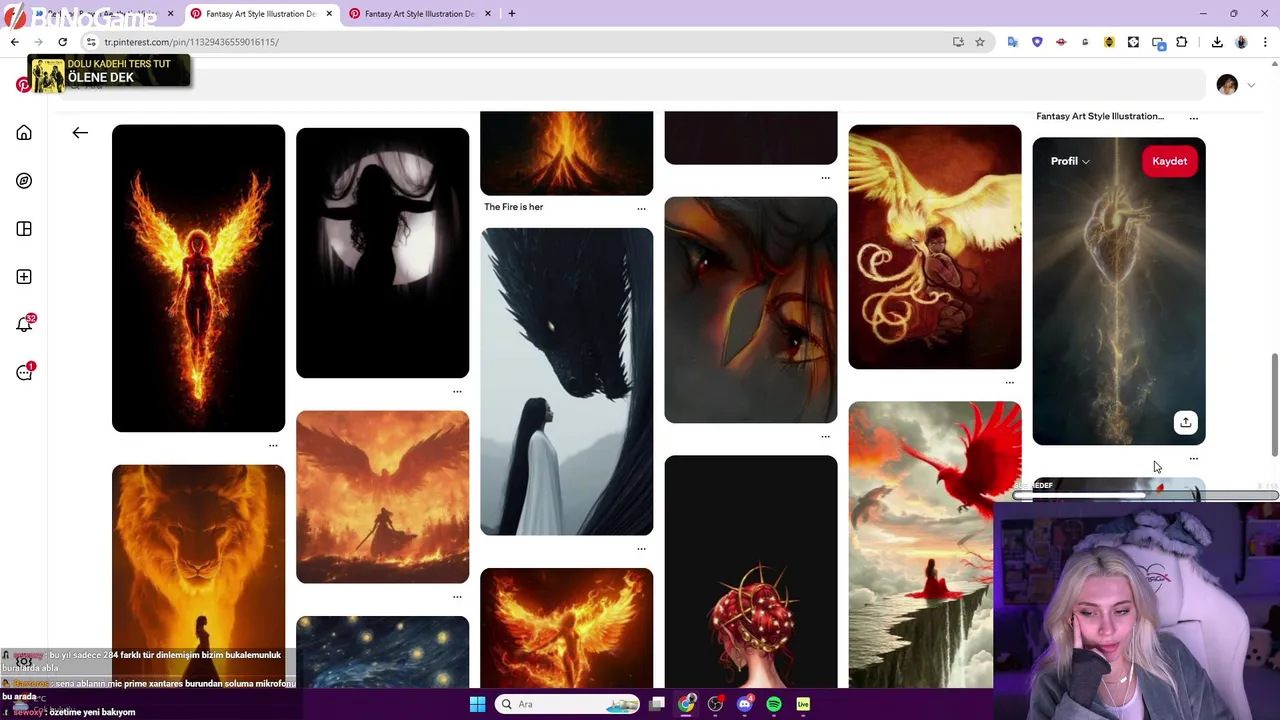This screenshot has width=1280, height=720.
Task: Open Pinterest home from the sidebar
Action: click(x=24, y=133)
